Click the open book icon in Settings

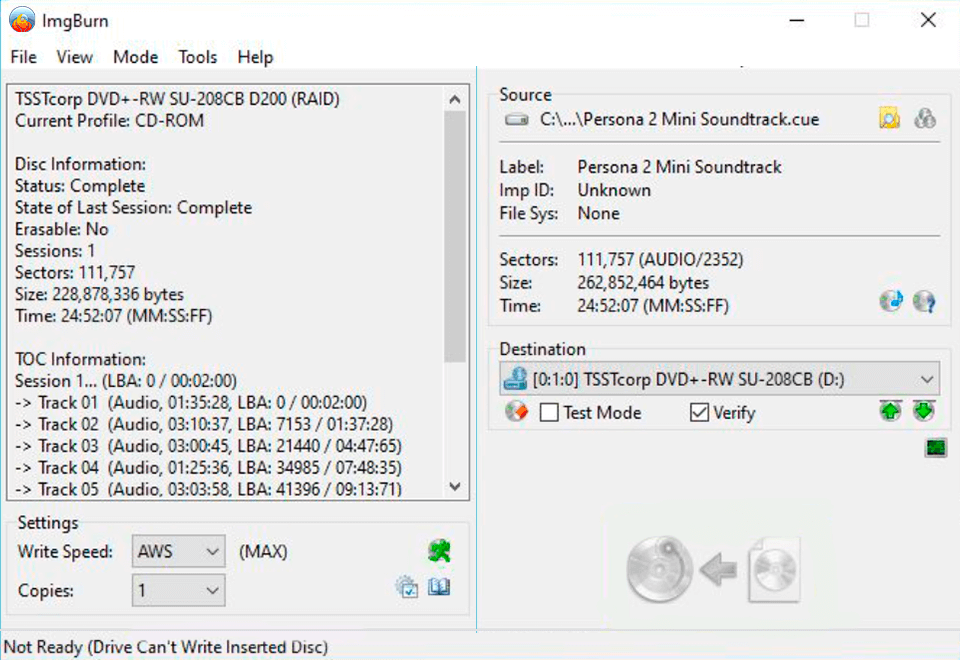(439, 588)
